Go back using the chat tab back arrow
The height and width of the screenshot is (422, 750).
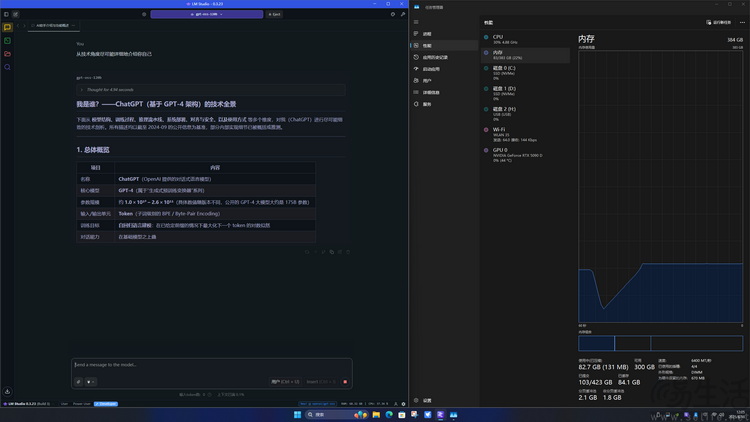click(18, 25)
